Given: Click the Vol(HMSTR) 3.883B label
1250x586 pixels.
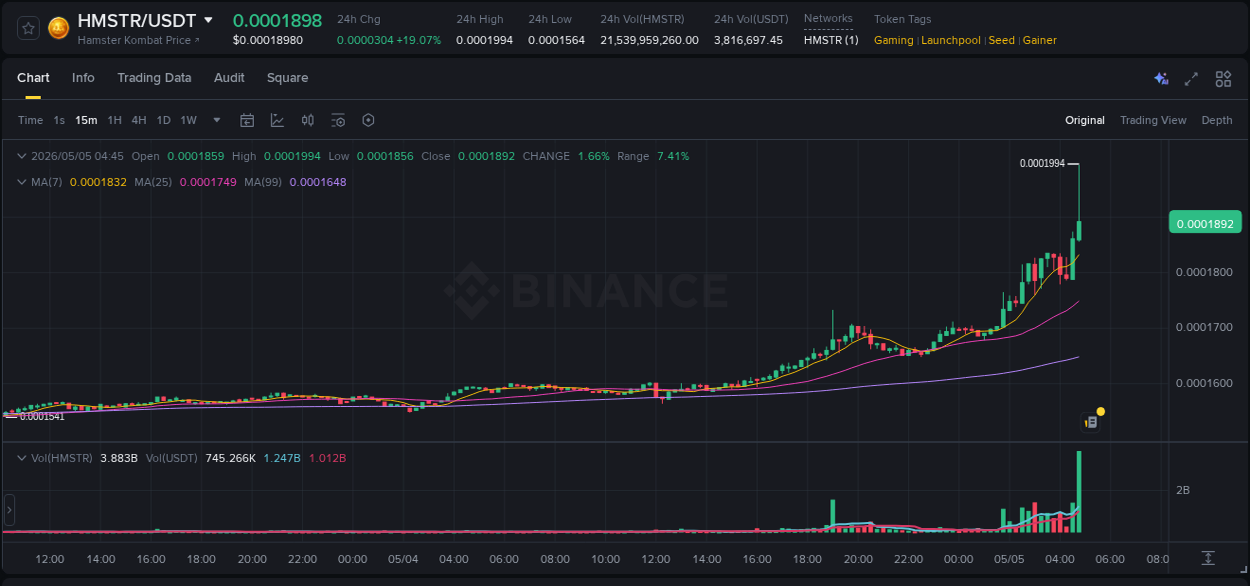Looking at the screenshot, I should [84, 458].
